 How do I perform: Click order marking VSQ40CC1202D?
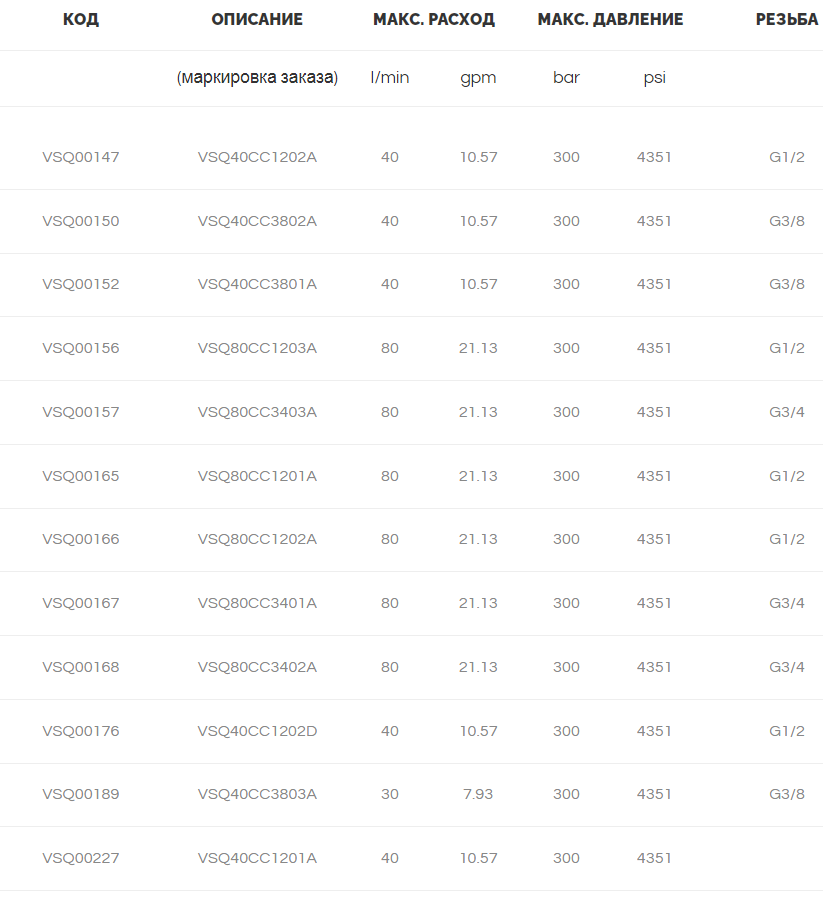coord(257,731)
